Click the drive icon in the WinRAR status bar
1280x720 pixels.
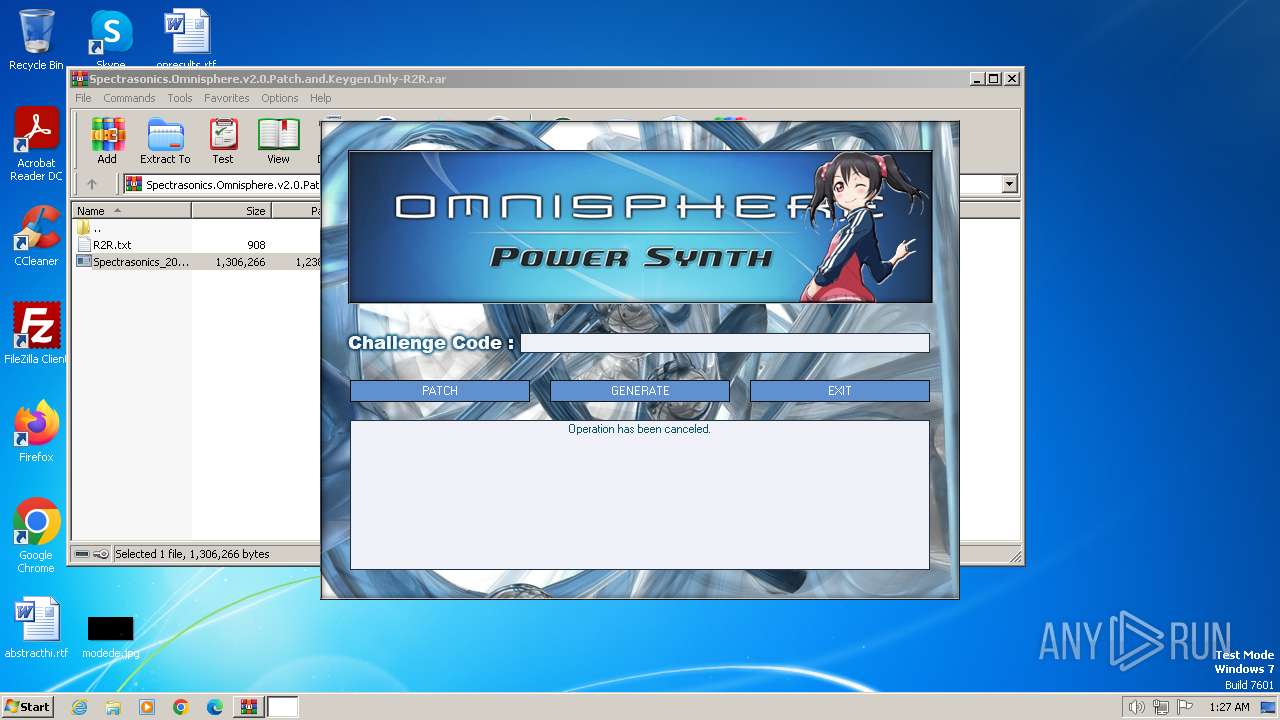[82, 554]
